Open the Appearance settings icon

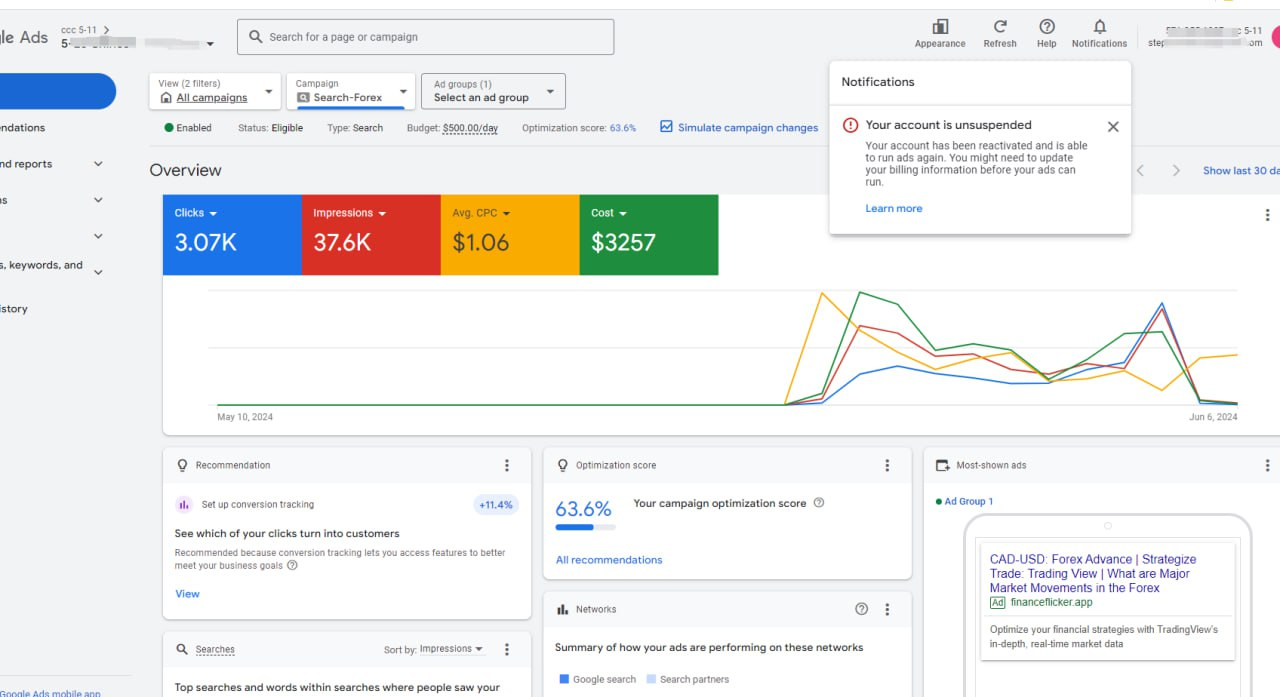tap(940, 27)
